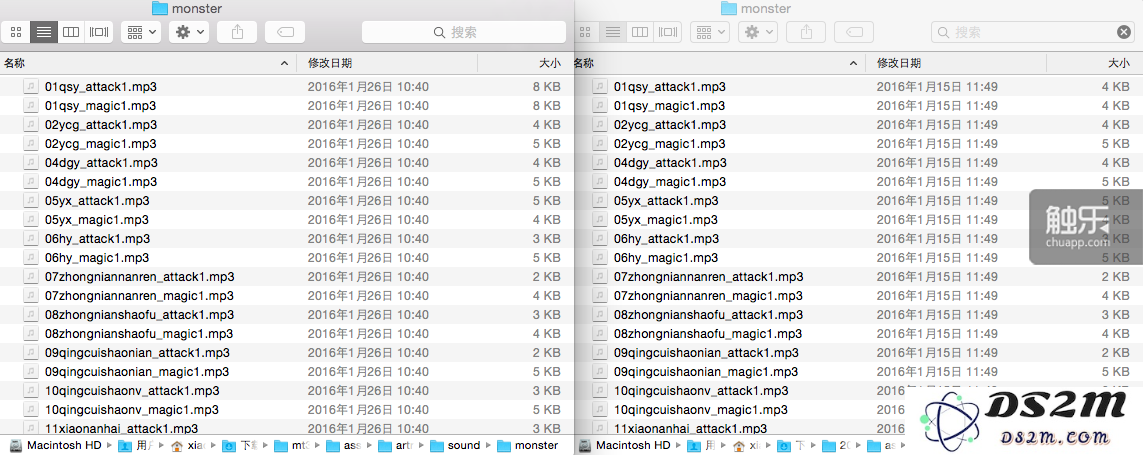Open sound folder in left path bar

pyautogui.click(x=455, y=445)
